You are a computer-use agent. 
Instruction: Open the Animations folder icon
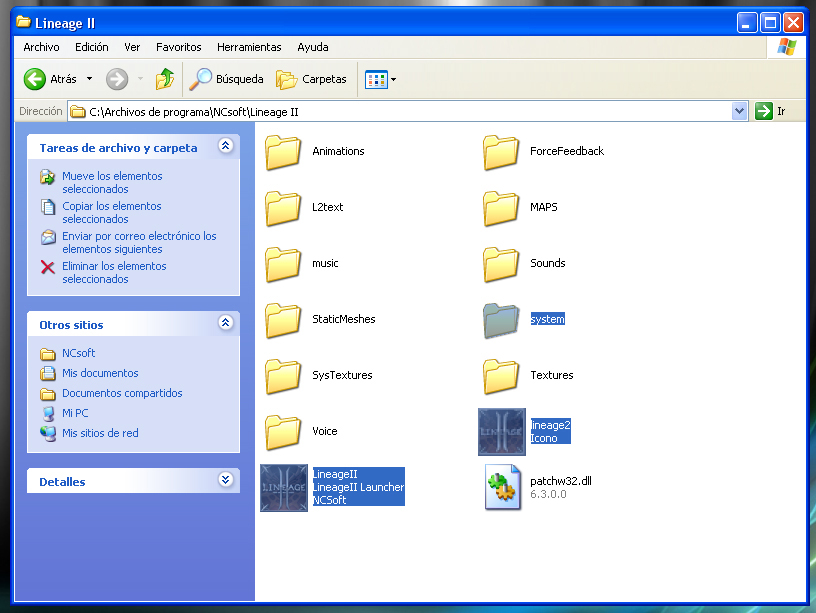click(x=283, y=152)
